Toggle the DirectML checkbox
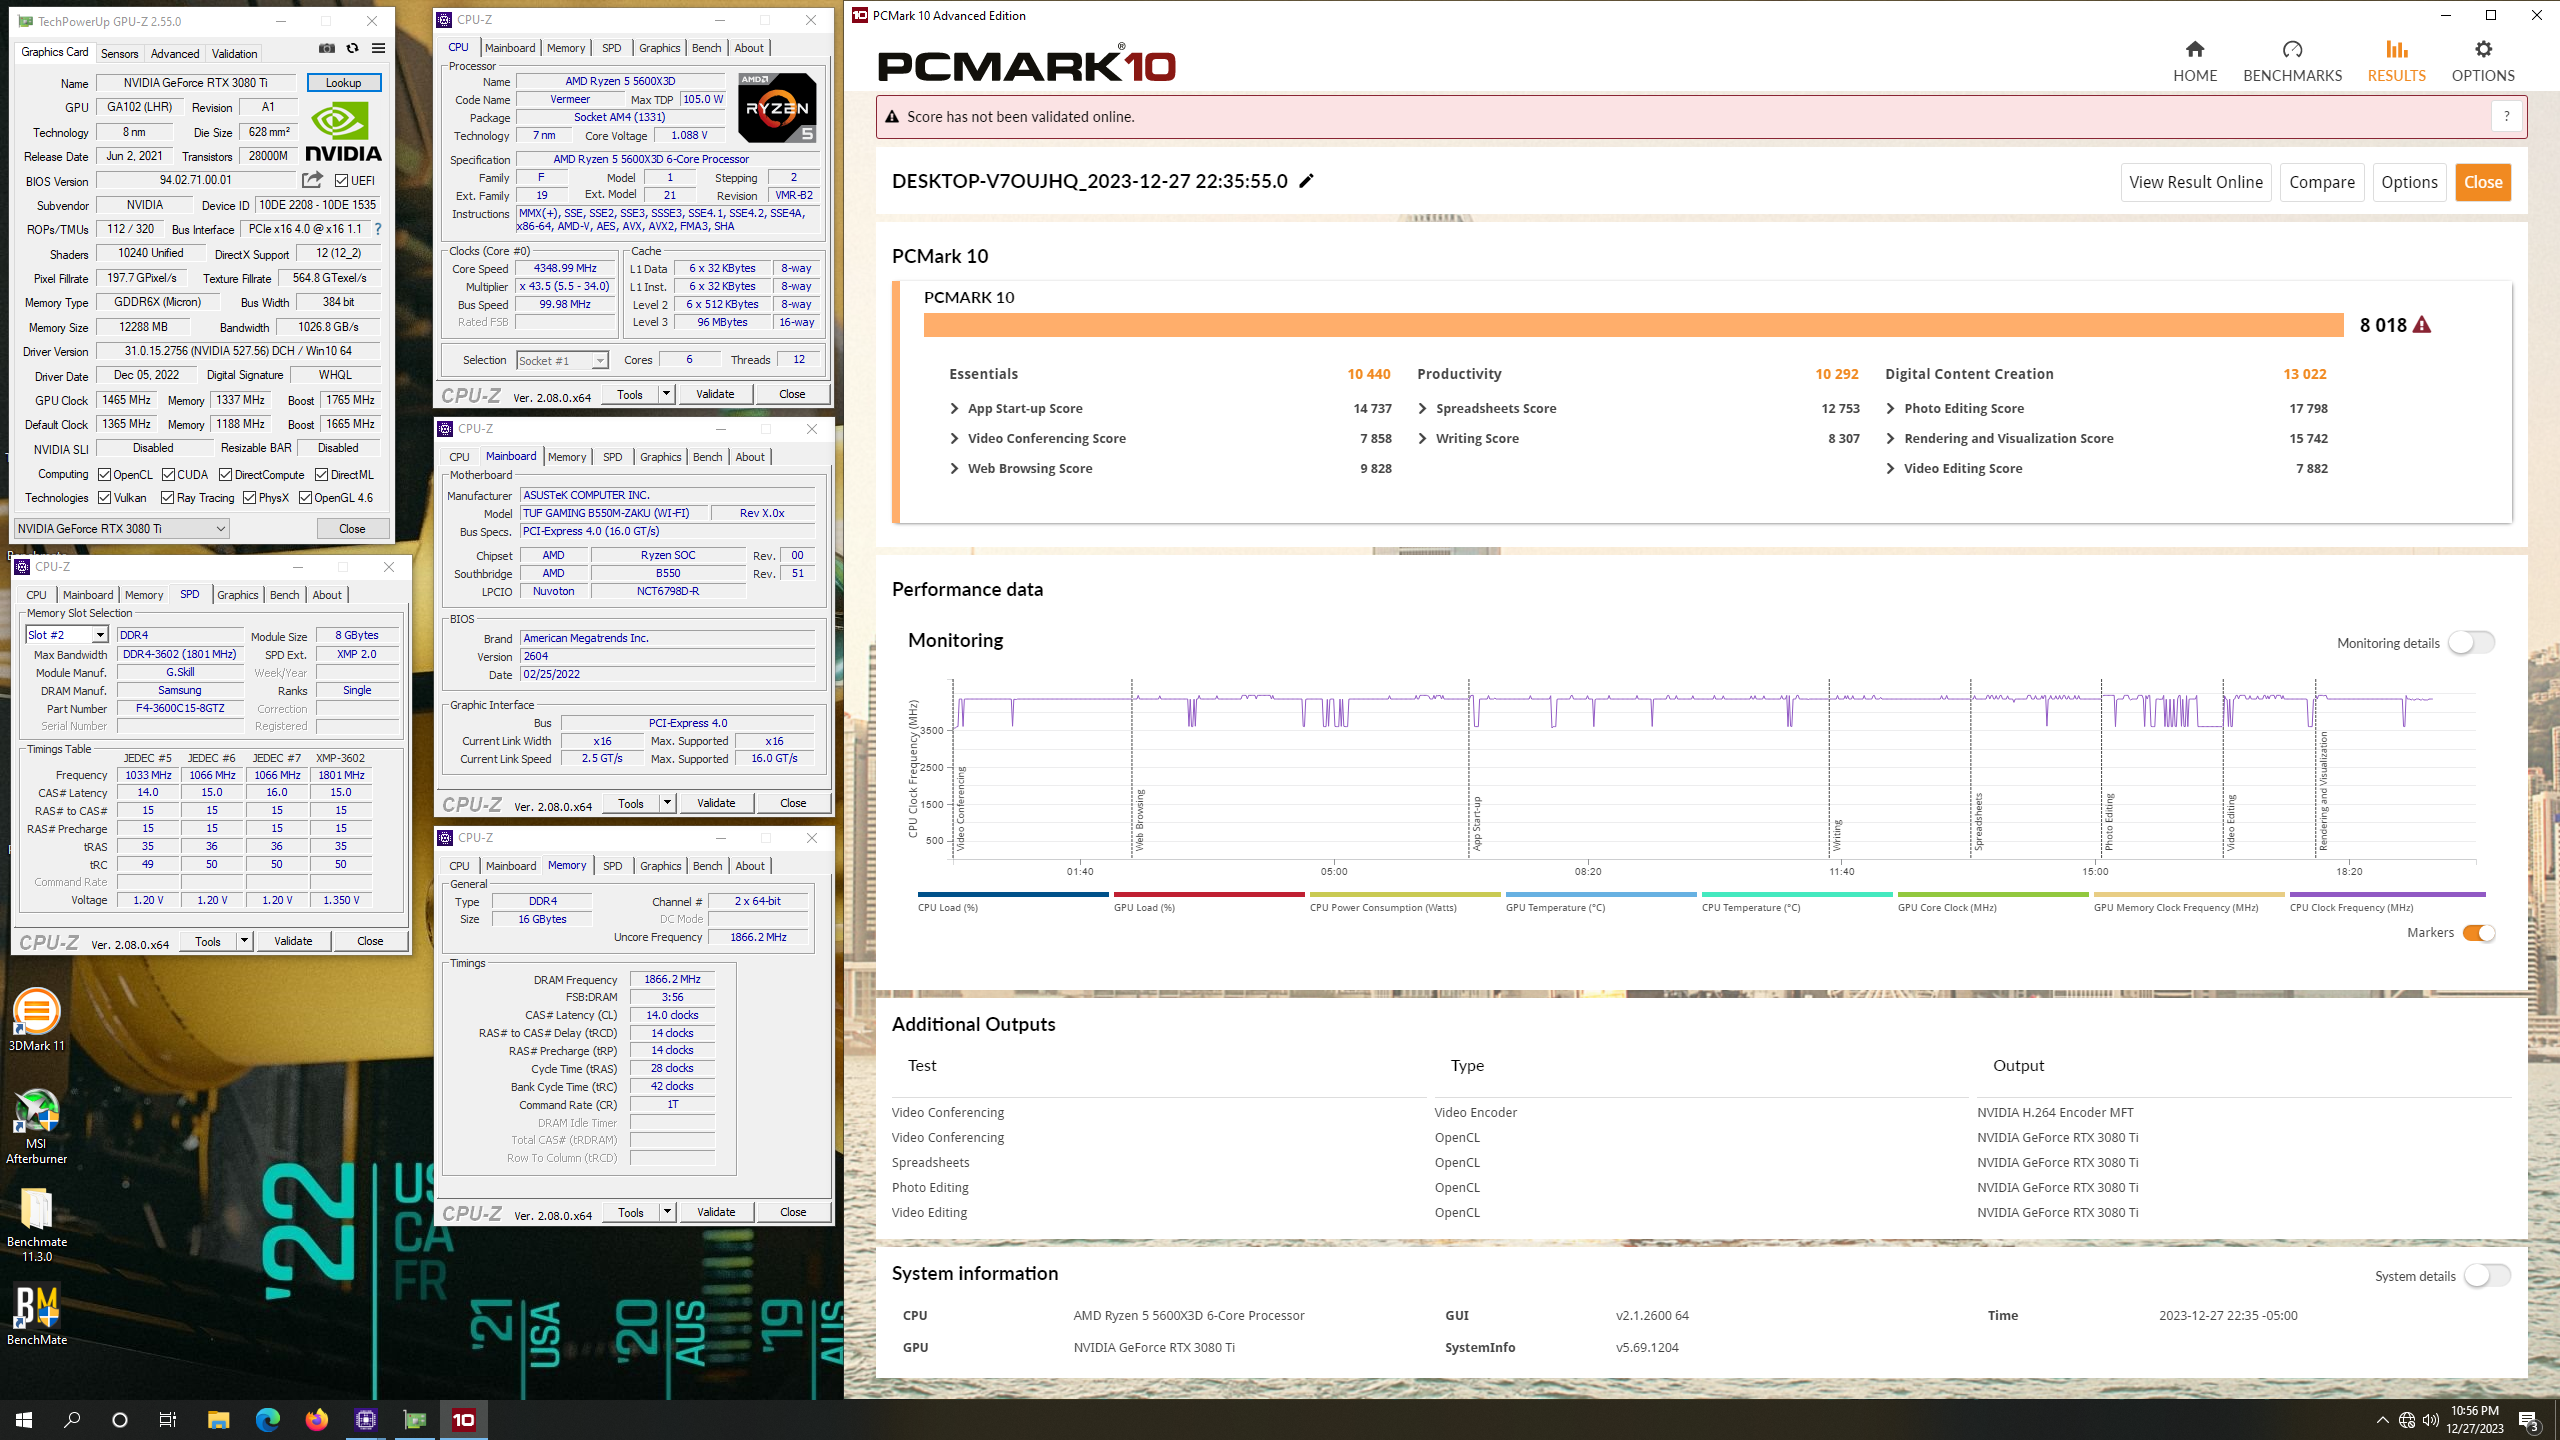 [x=321, y=474]
